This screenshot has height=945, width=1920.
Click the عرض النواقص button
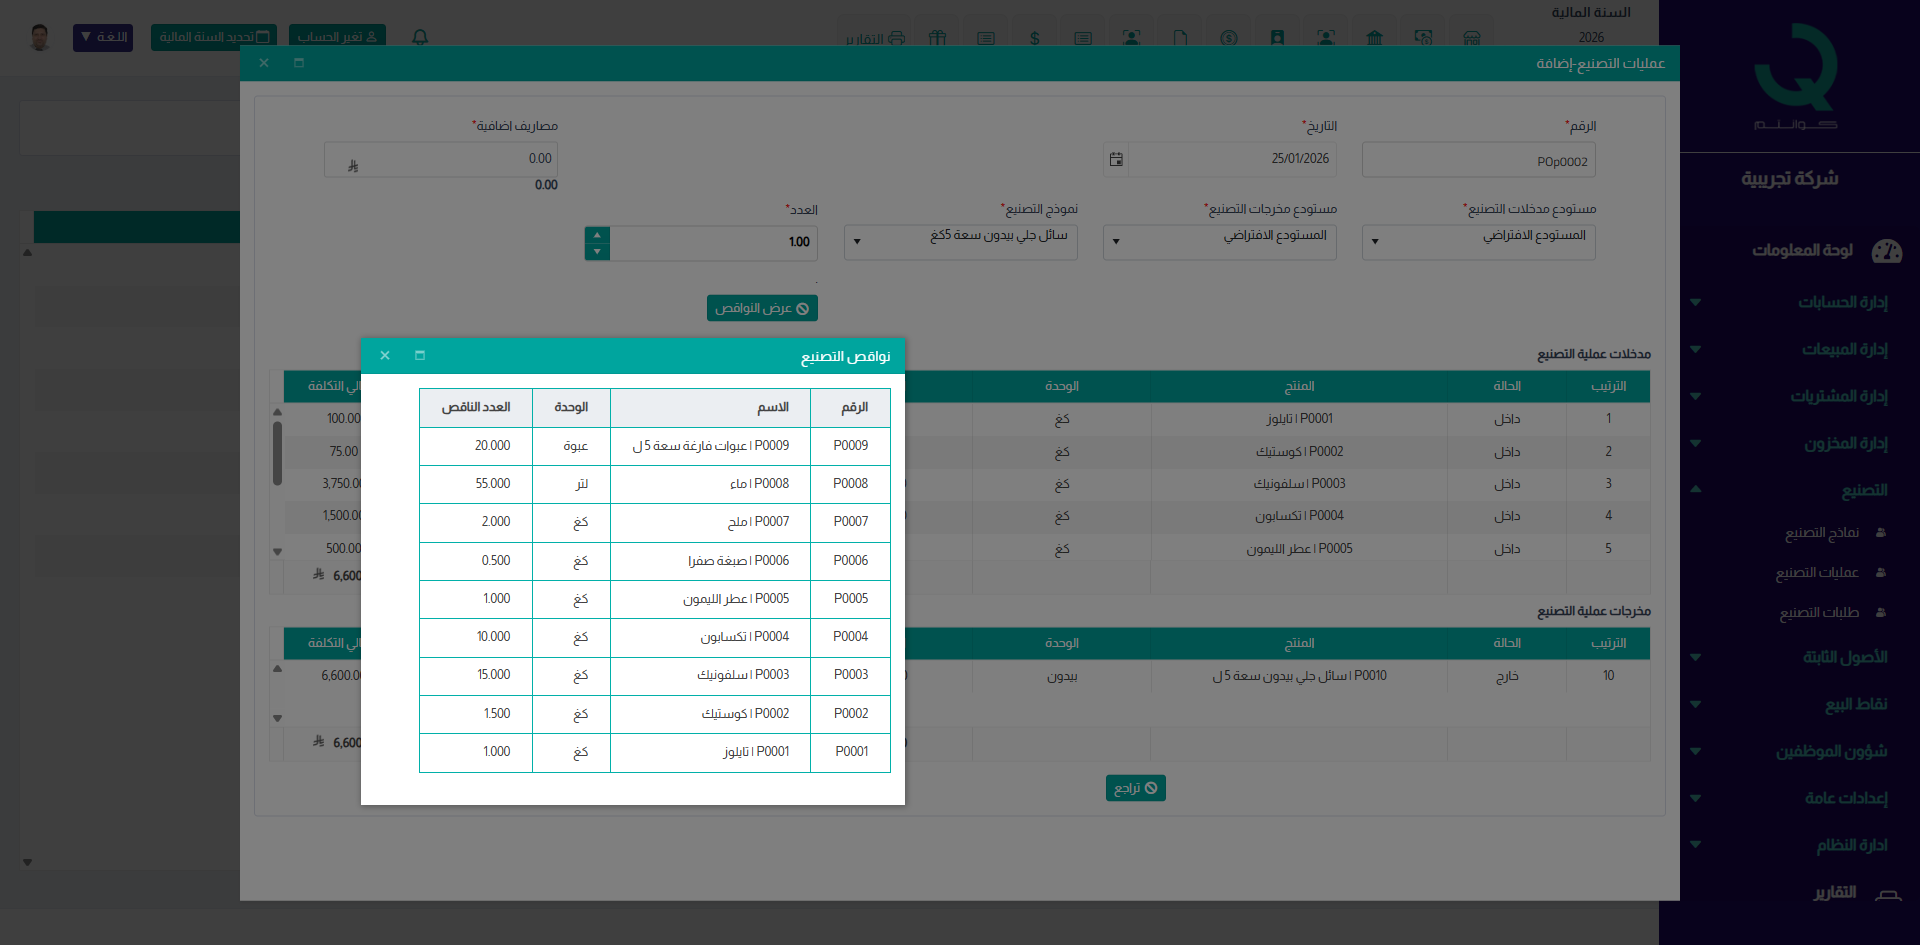tap(762, 308)
